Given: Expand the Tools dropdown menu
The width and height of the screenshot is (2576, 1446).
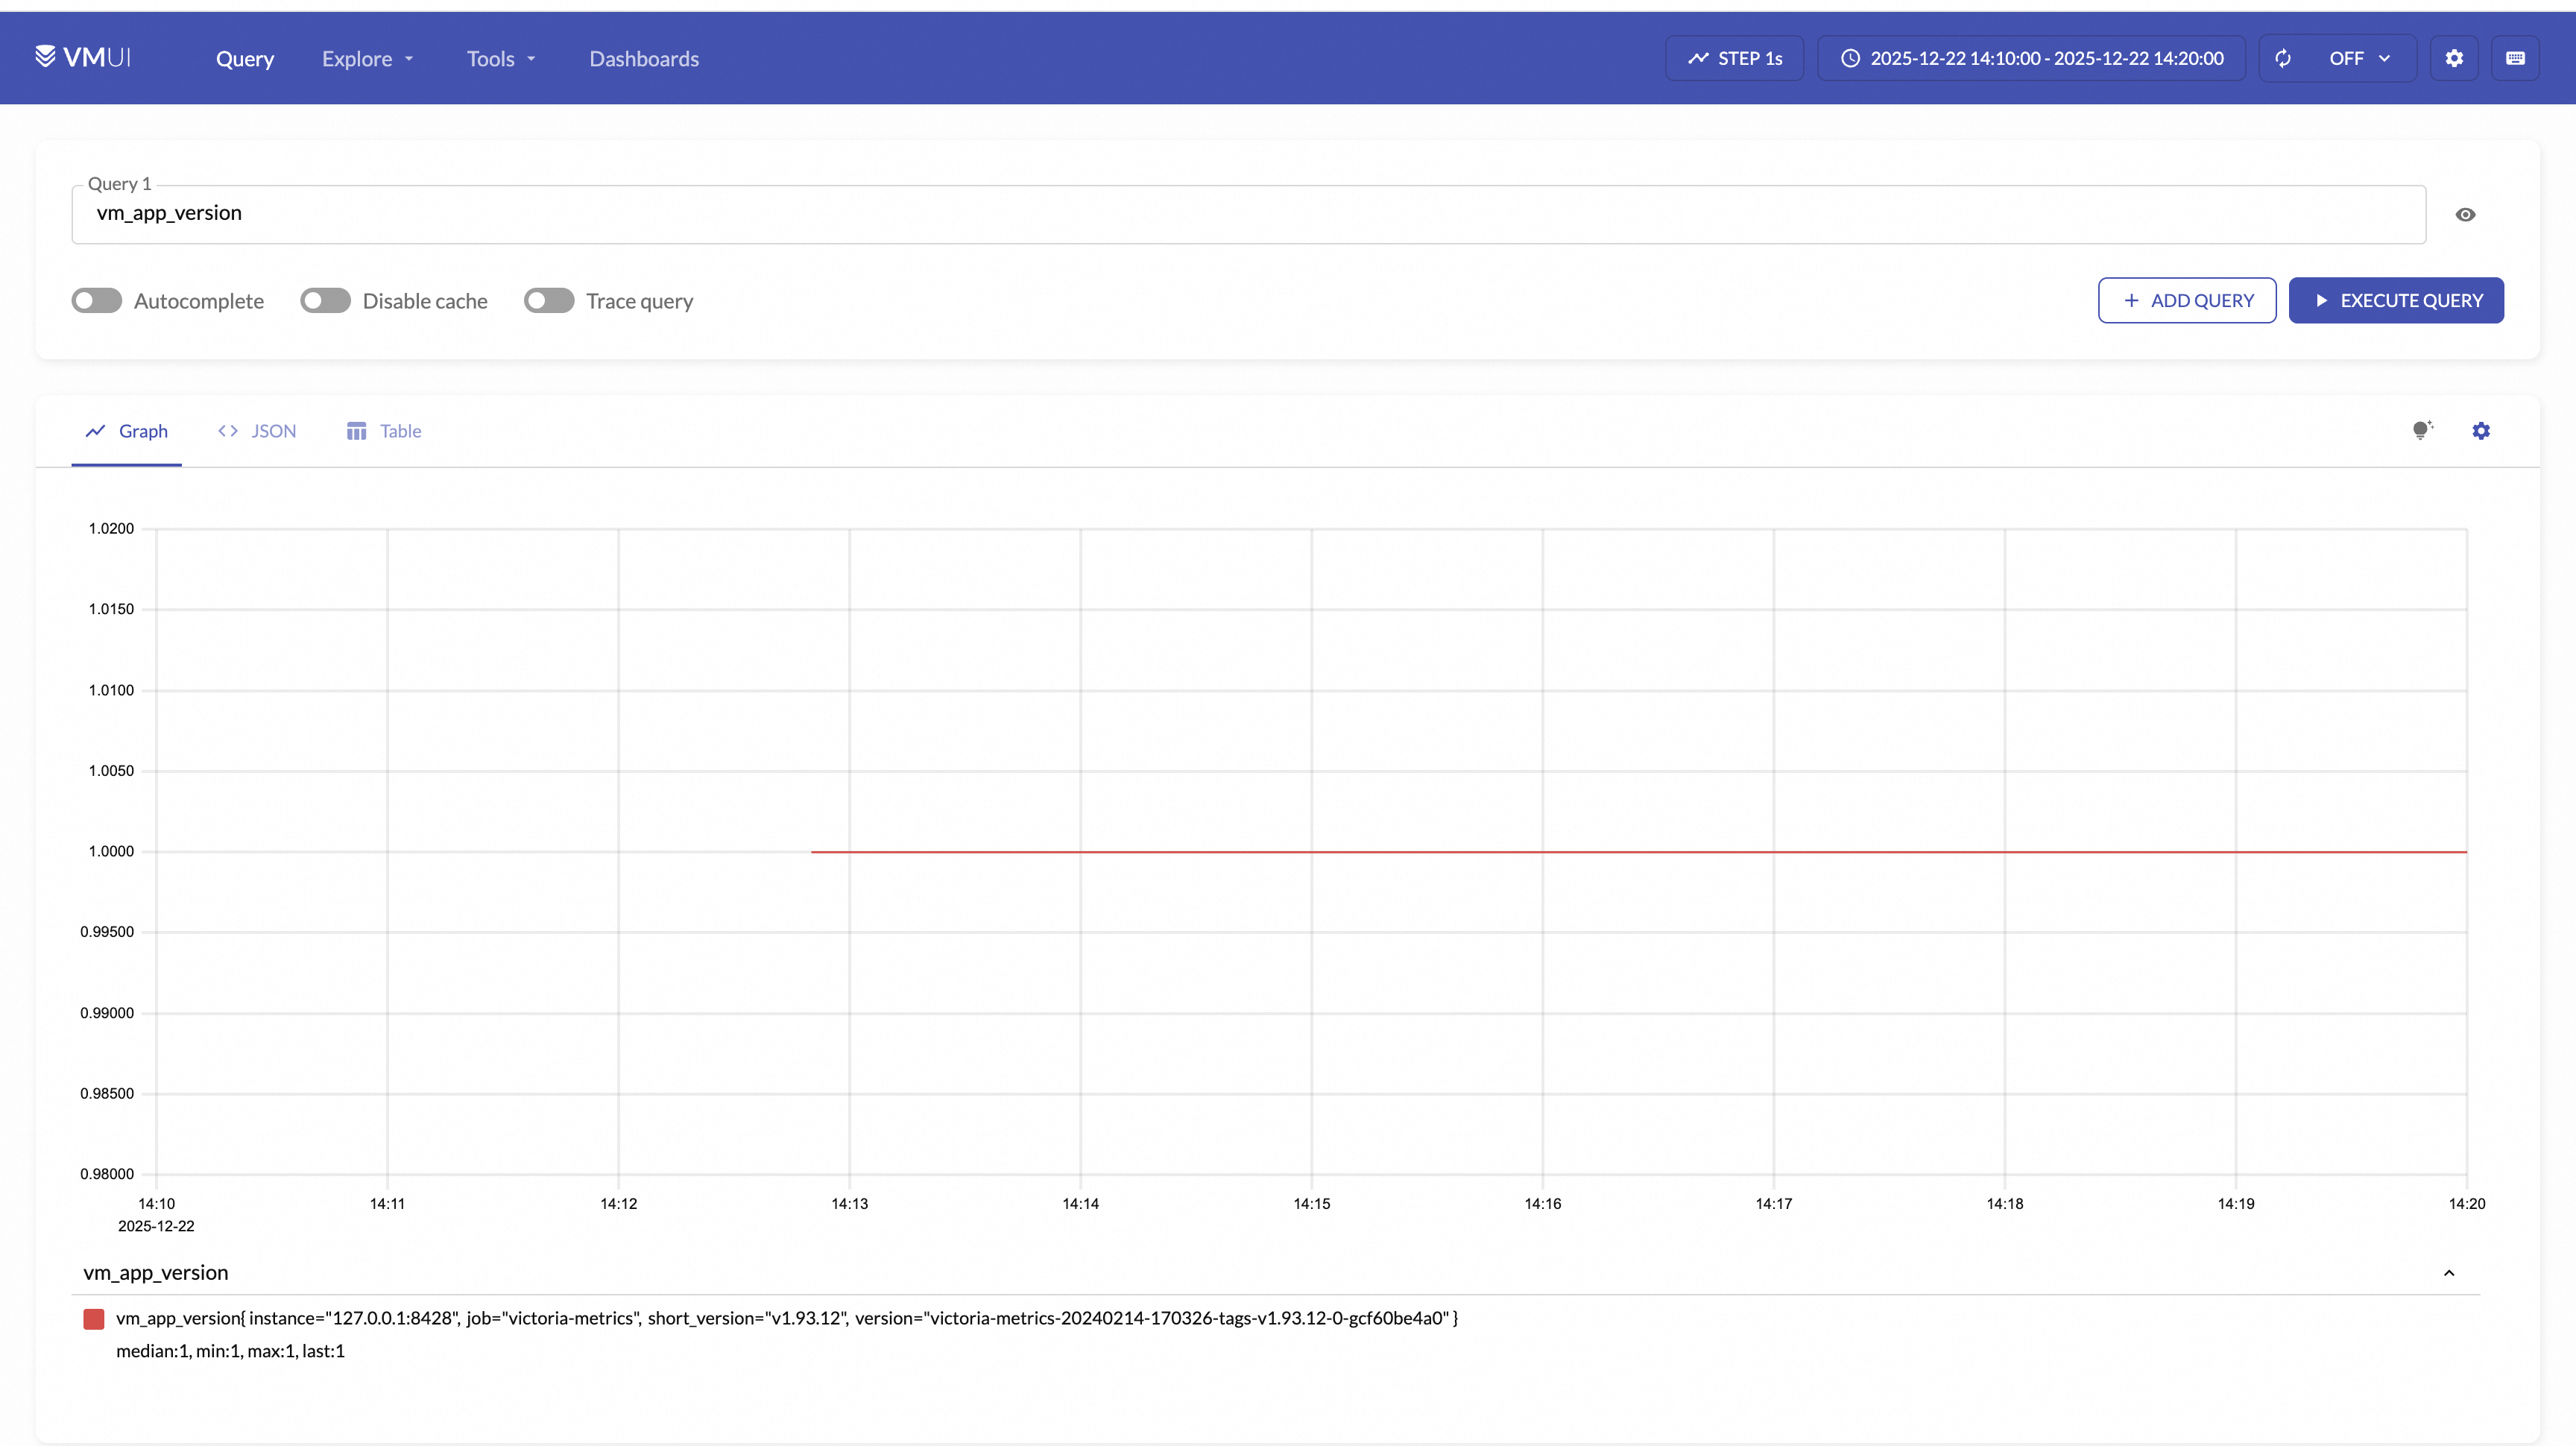Looking at the screenshot, I should 501,59.
